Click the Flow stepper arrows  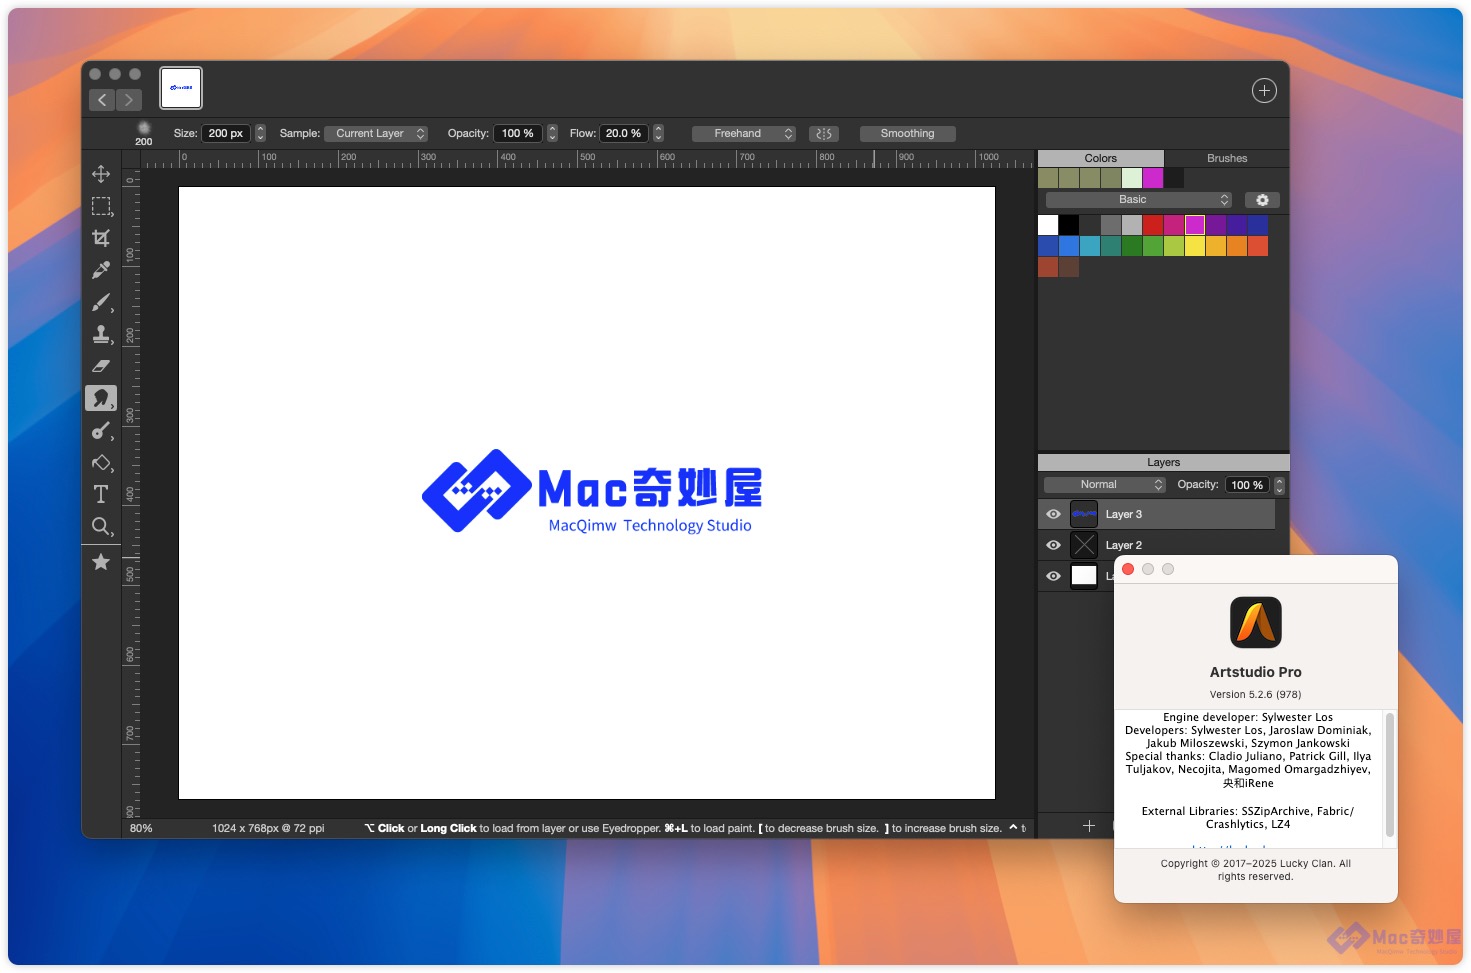tap(658, 133)
